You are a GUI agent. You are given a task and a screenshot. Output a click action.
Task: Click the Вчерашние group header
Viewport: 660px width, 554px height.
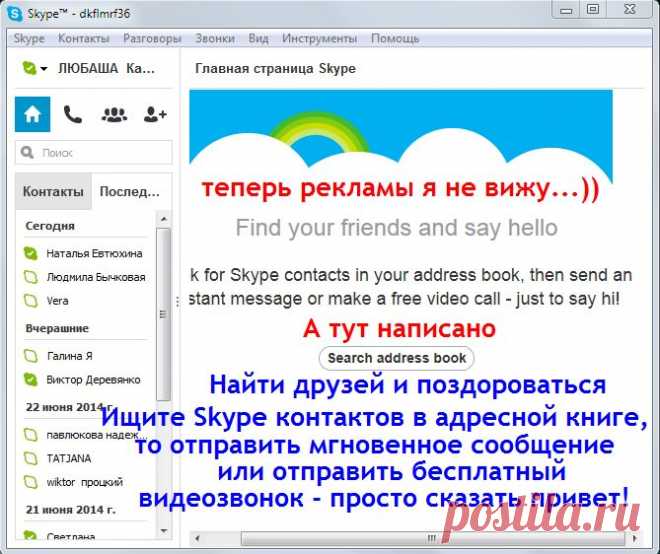pos(57,328)
